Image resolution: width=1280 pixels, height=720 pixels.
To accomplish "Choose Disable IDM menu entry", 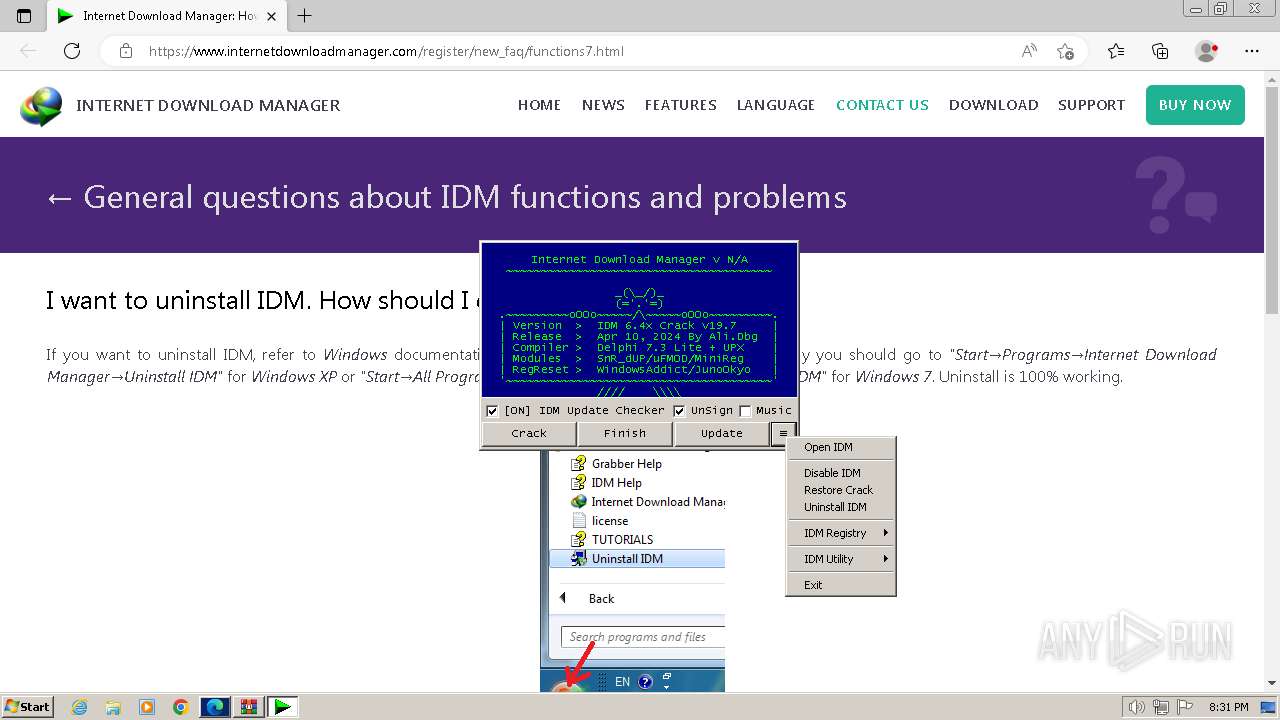I will tap(841, 473).
